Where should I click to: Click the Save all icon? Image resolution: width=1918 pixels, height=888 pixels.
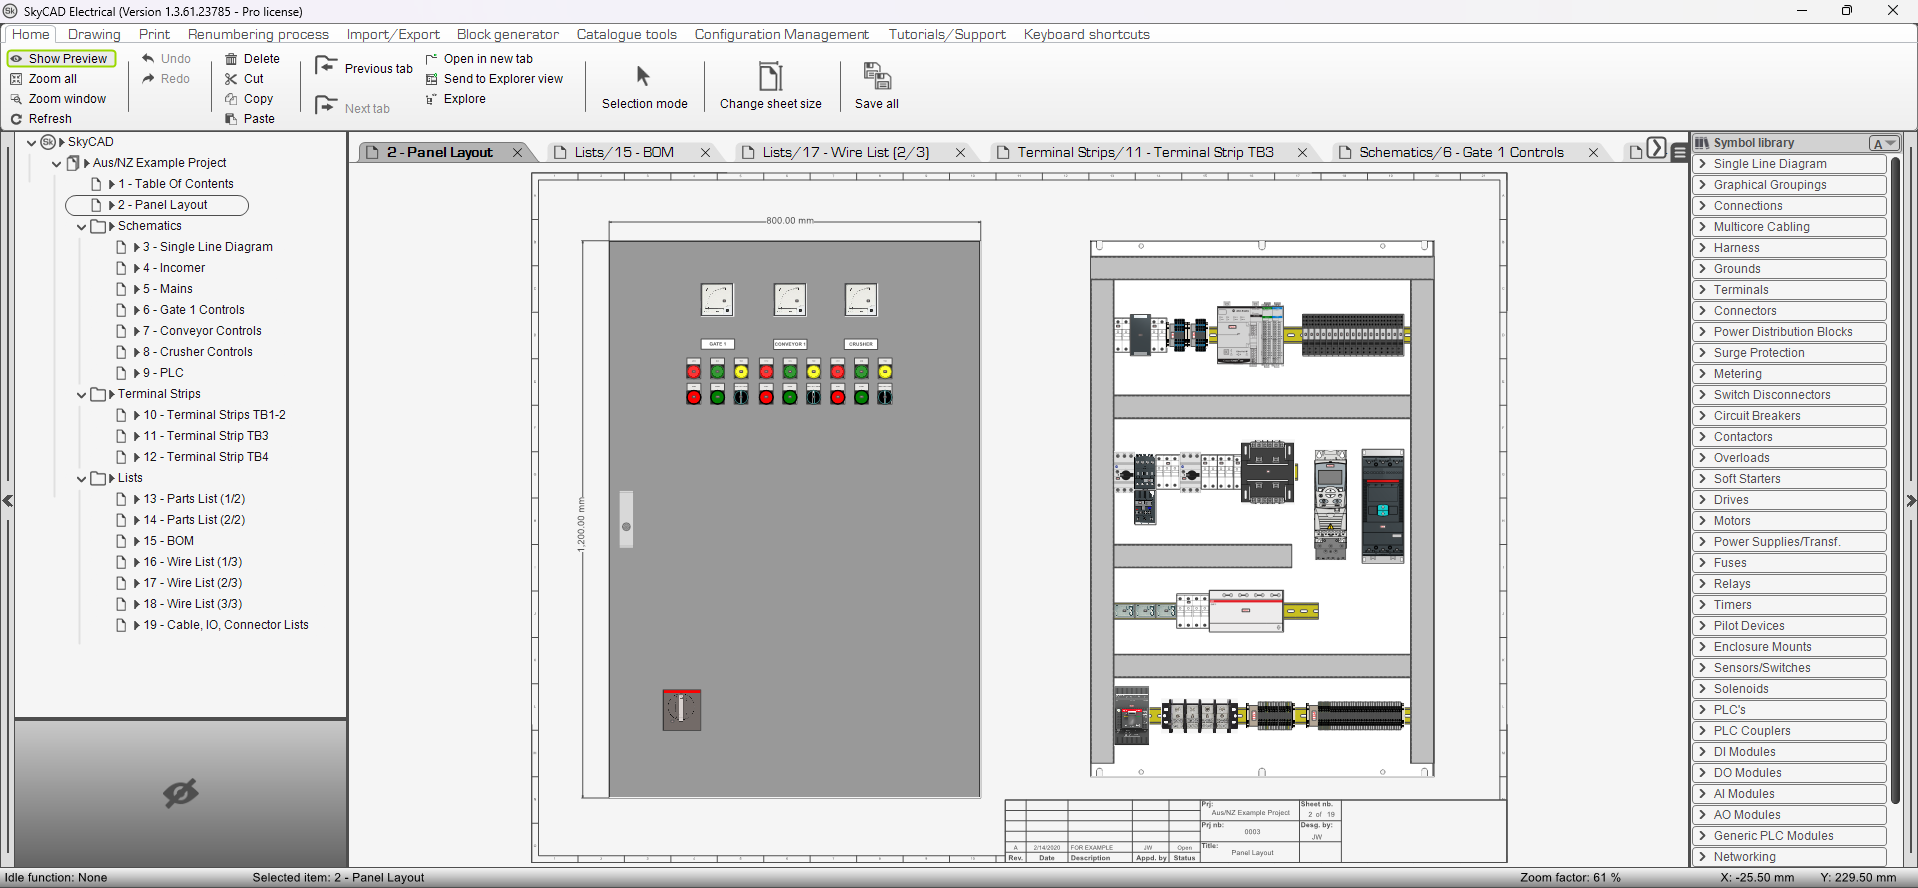tap(876, 77)
